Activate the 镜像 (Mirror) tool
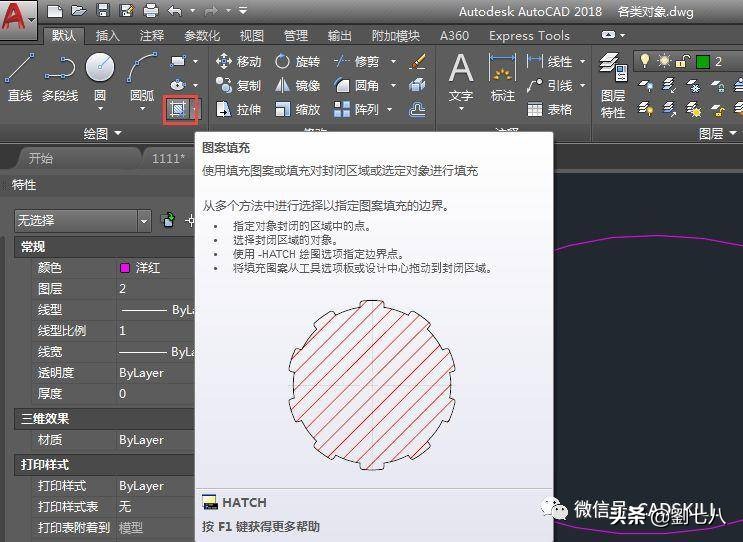 (x=297, y=85)
